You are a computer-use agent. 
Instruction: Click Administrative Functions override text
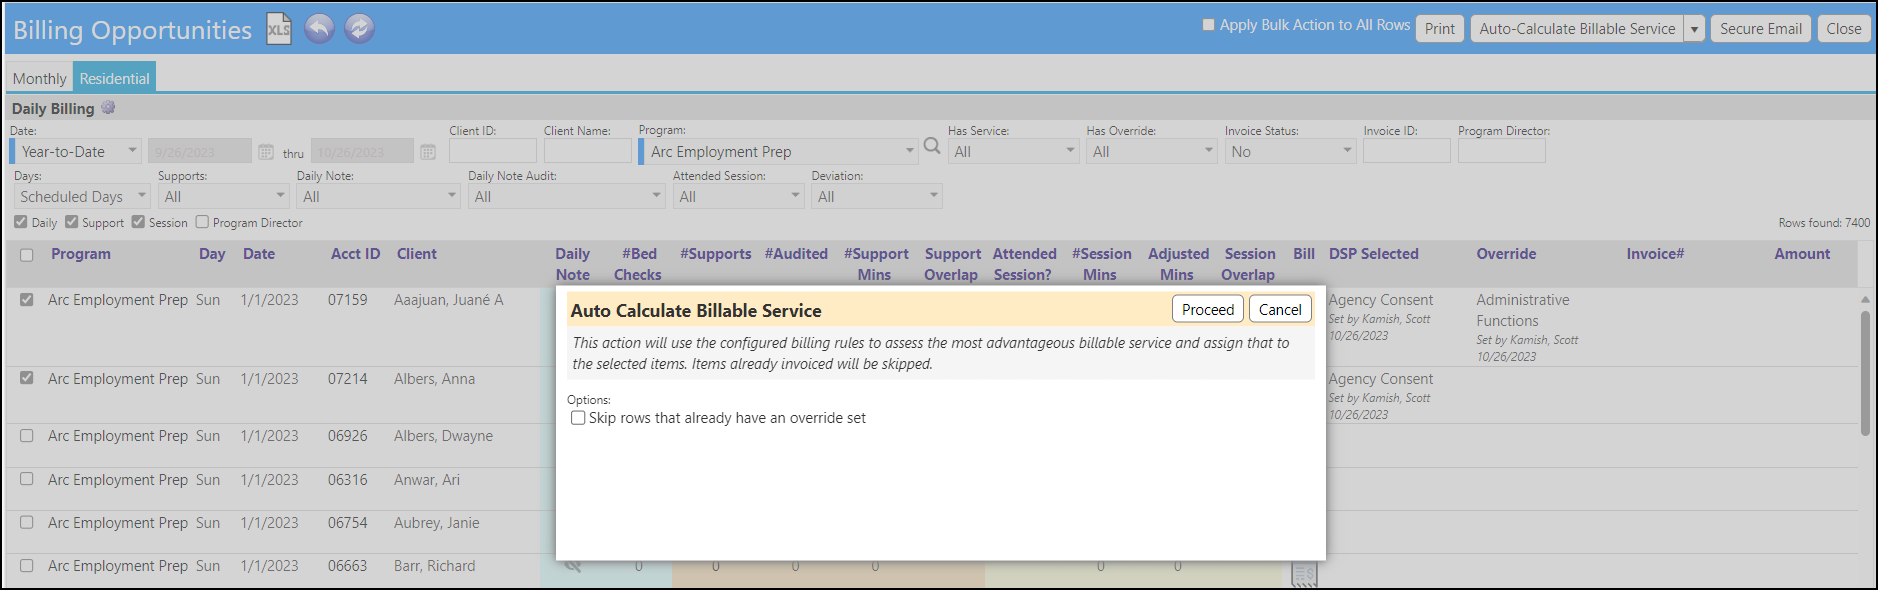tap(1522, 310)
